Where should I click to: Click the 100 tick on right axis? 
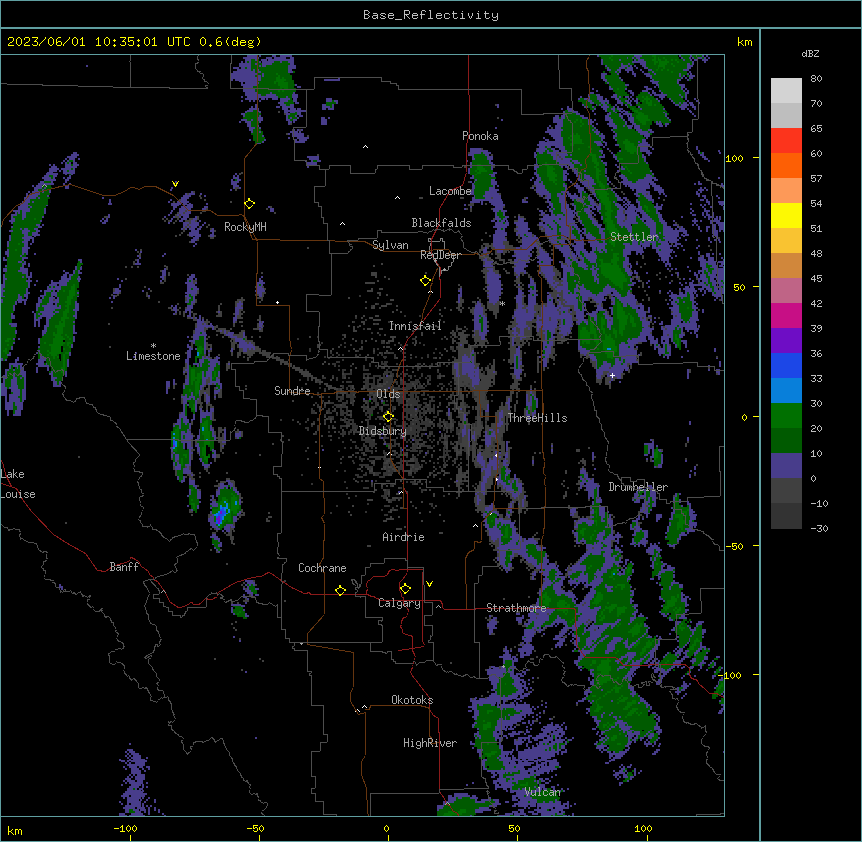click(734, 158)
